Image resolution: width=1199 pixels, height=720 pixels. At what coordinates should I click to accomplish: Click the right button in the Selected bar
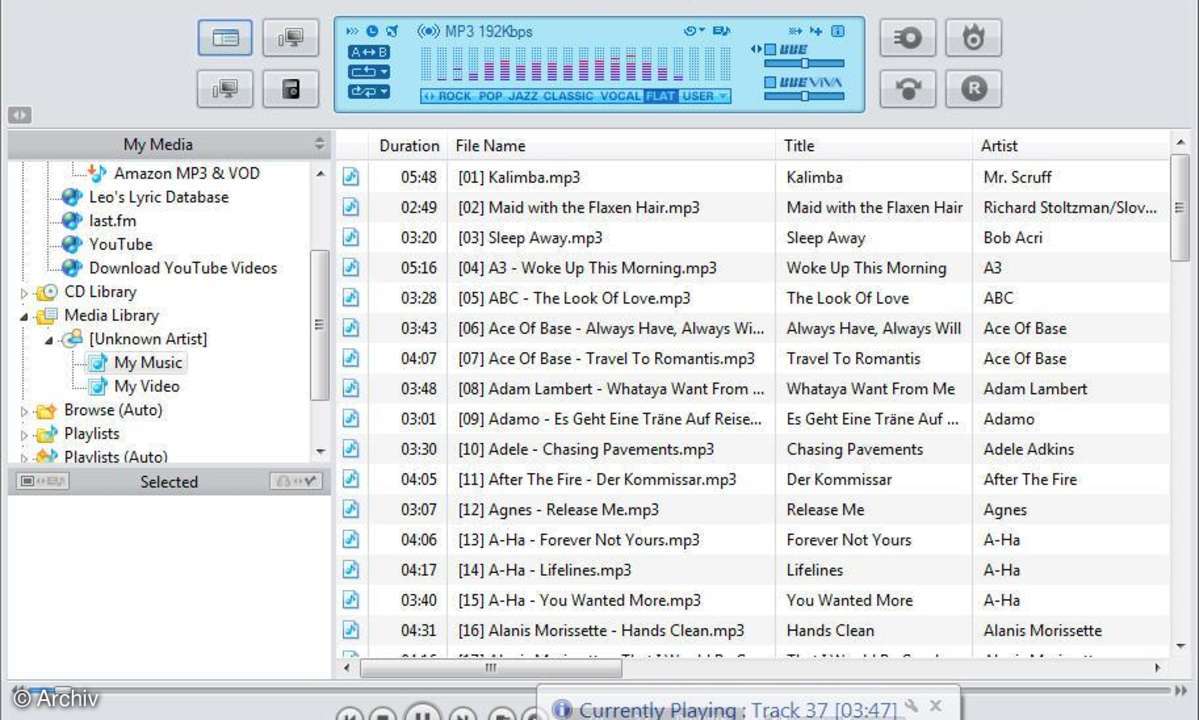296,481
